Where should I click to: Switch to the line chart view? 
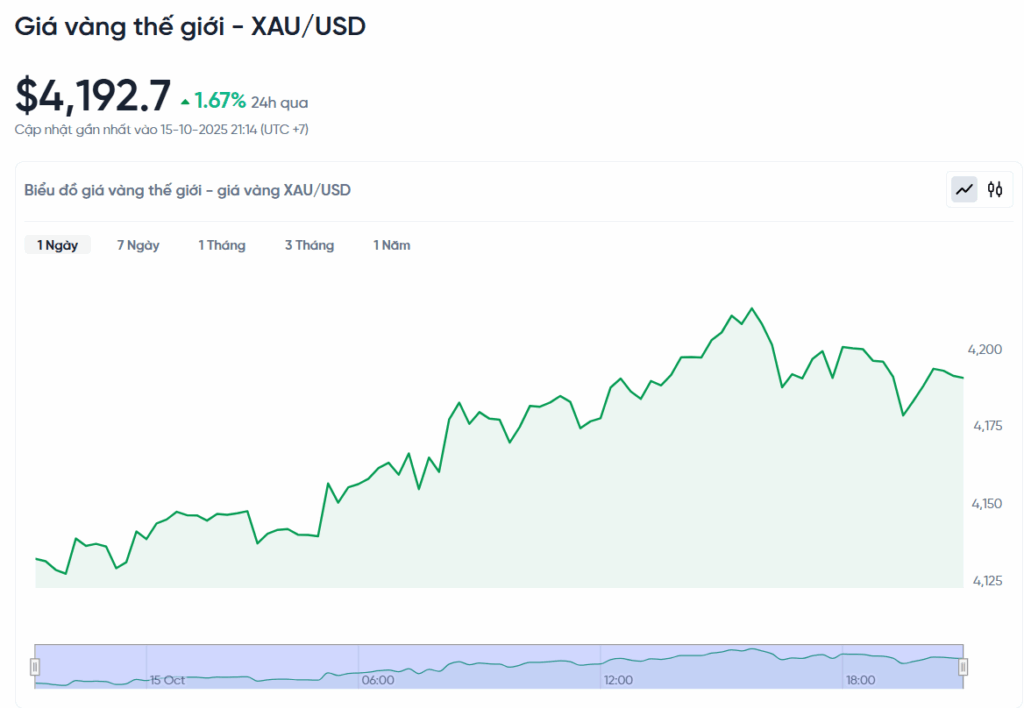pyautogui.click(x=964, y=189)
